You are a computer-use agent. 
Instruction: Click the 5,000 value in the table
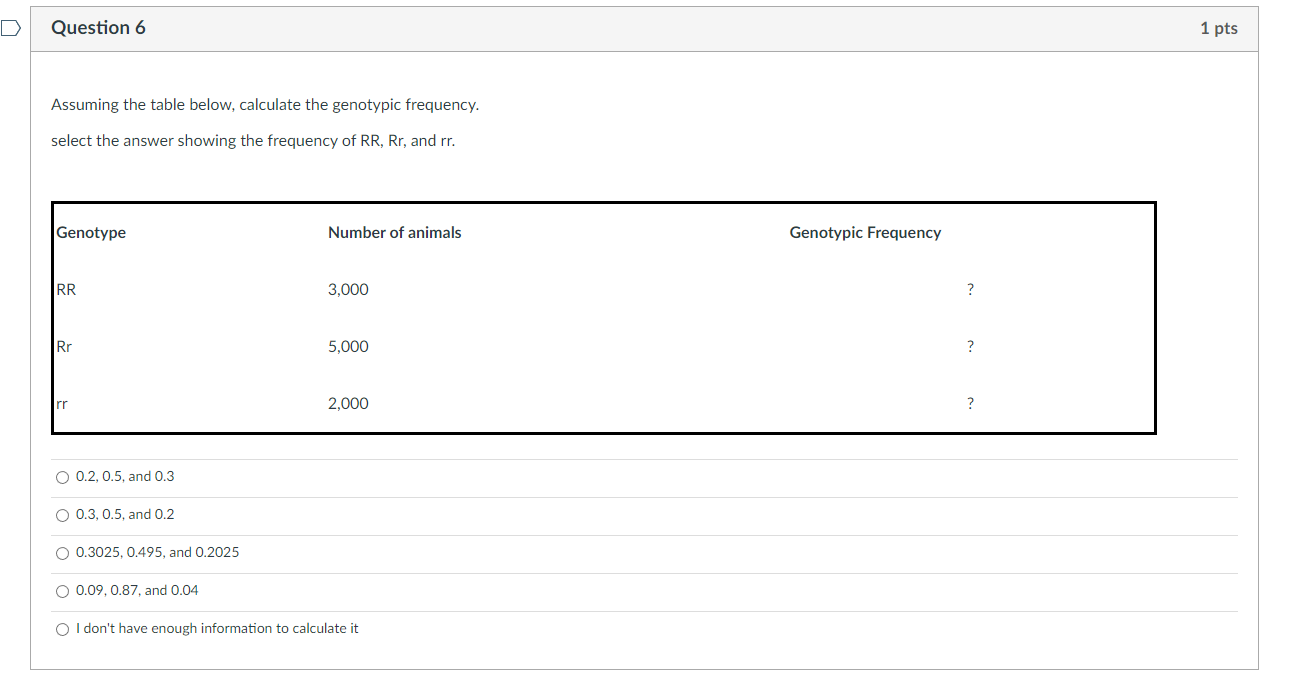348,346
